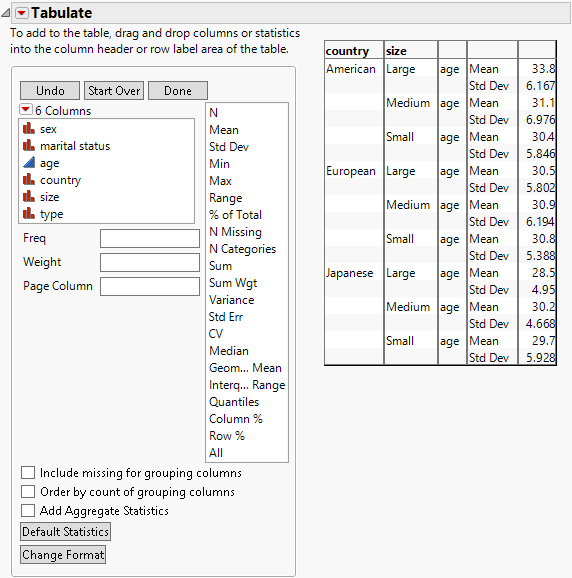This screenshot has height=578, width=572.
Task: Click the European row label
Action: 351,171
